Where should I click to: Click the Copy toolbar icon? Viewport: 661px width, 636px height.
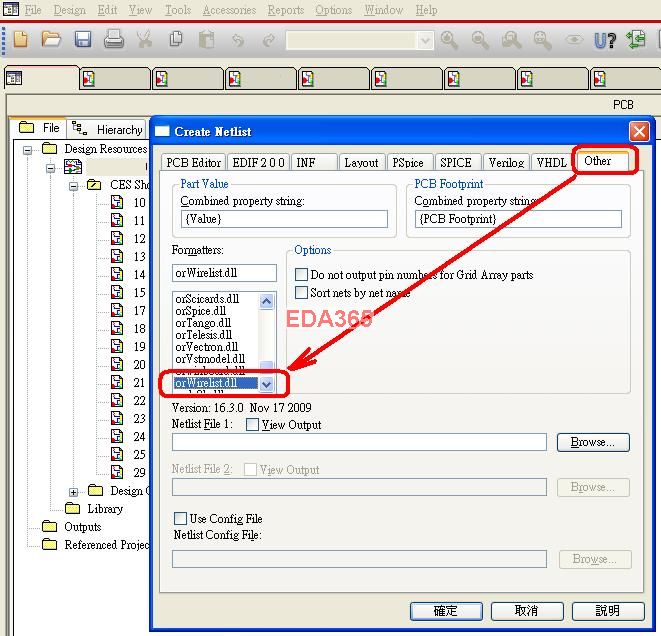[176, 40]
